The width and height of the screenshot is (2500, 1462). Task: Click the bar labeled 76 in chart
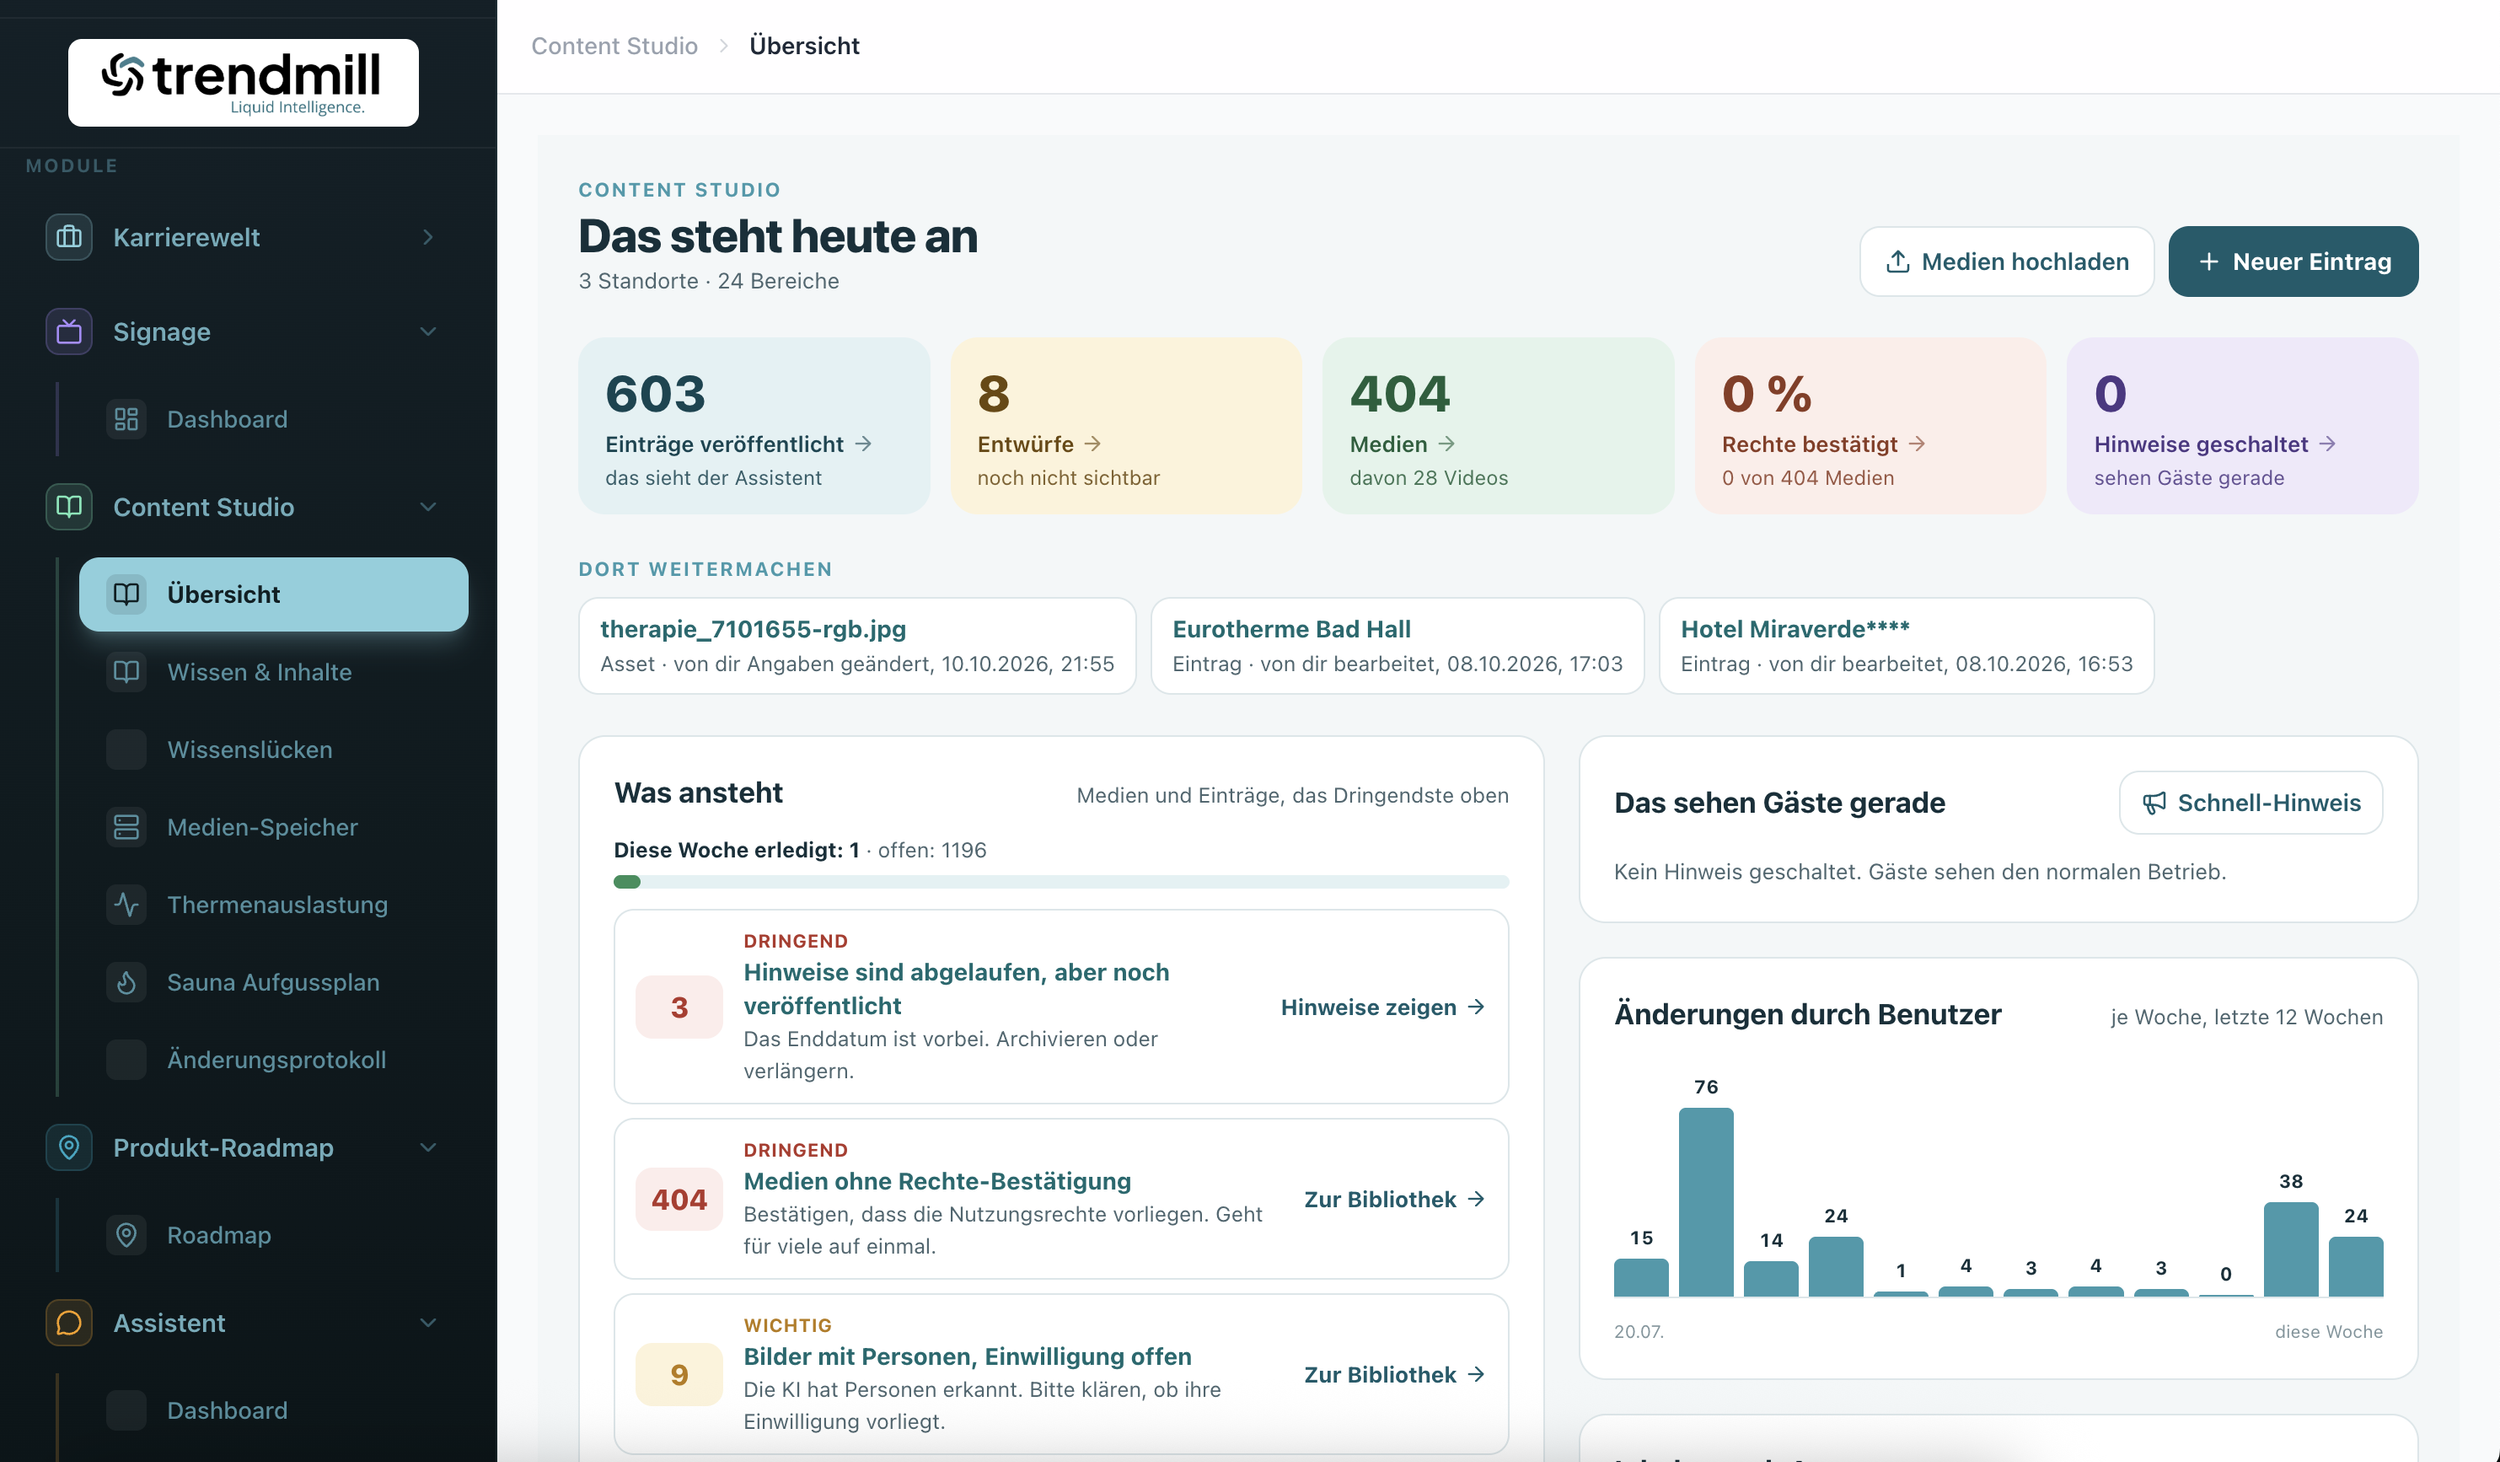pos(1706,1201)
